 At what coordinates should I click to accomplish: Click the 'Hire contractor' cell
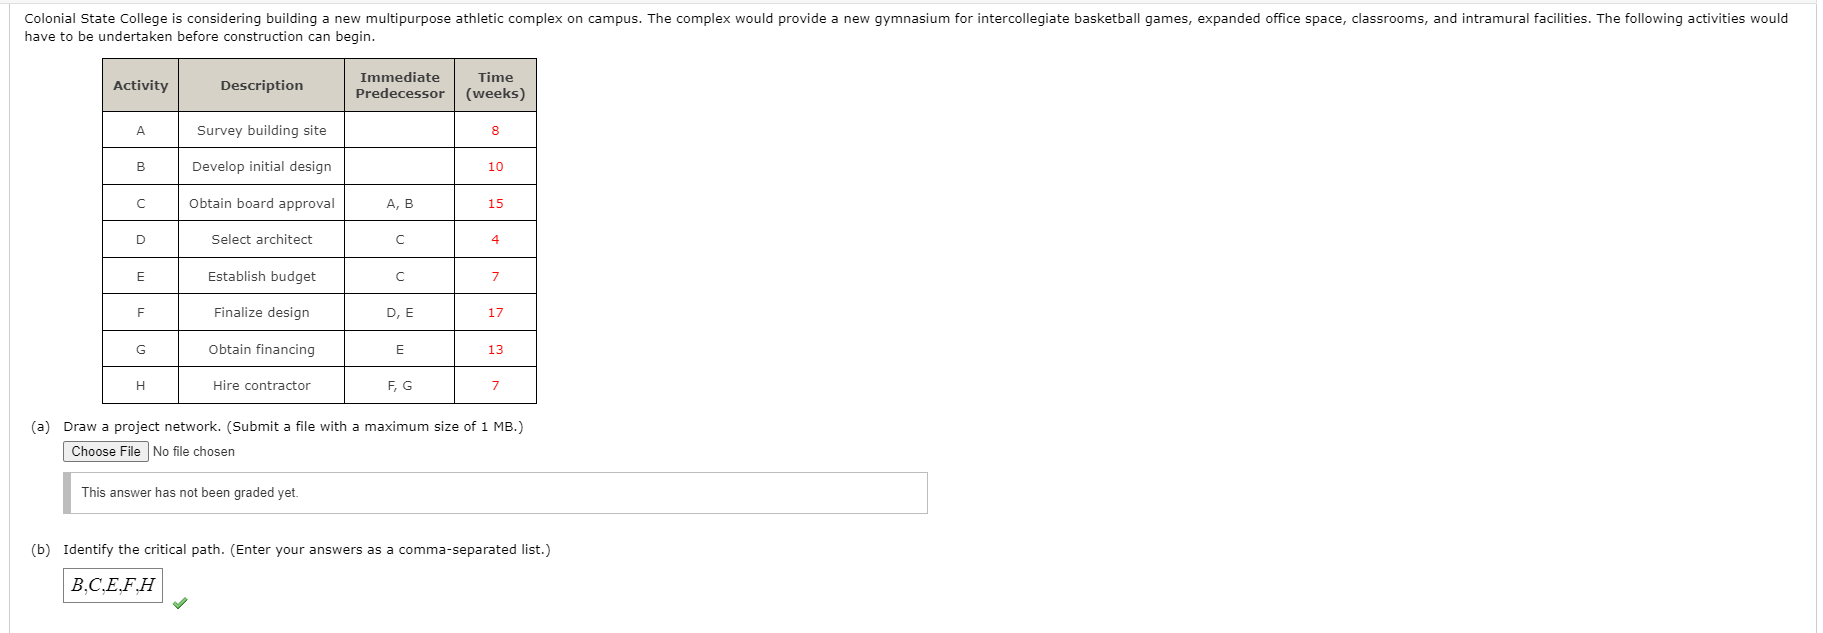[262, 386]
